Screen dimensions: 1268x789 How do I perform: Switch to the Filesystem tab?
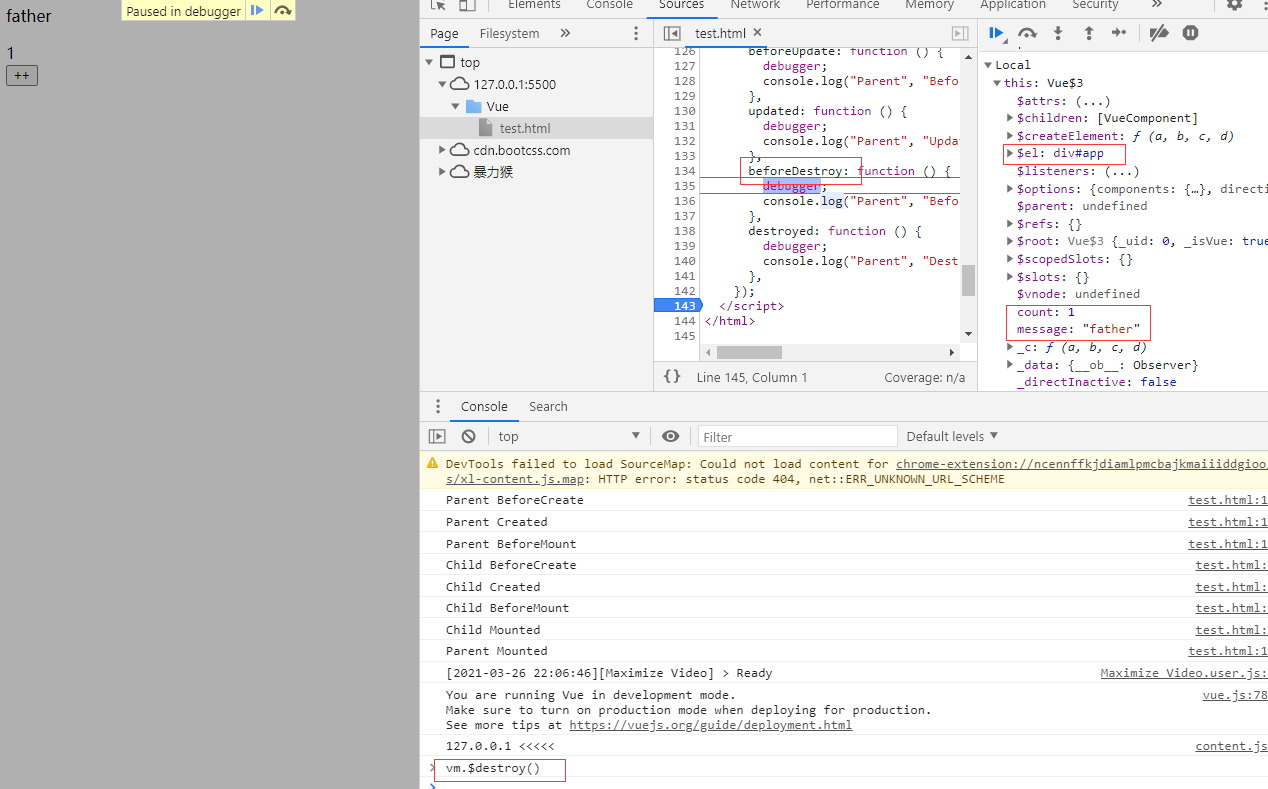pyautogui.click(x=509, y=33)
